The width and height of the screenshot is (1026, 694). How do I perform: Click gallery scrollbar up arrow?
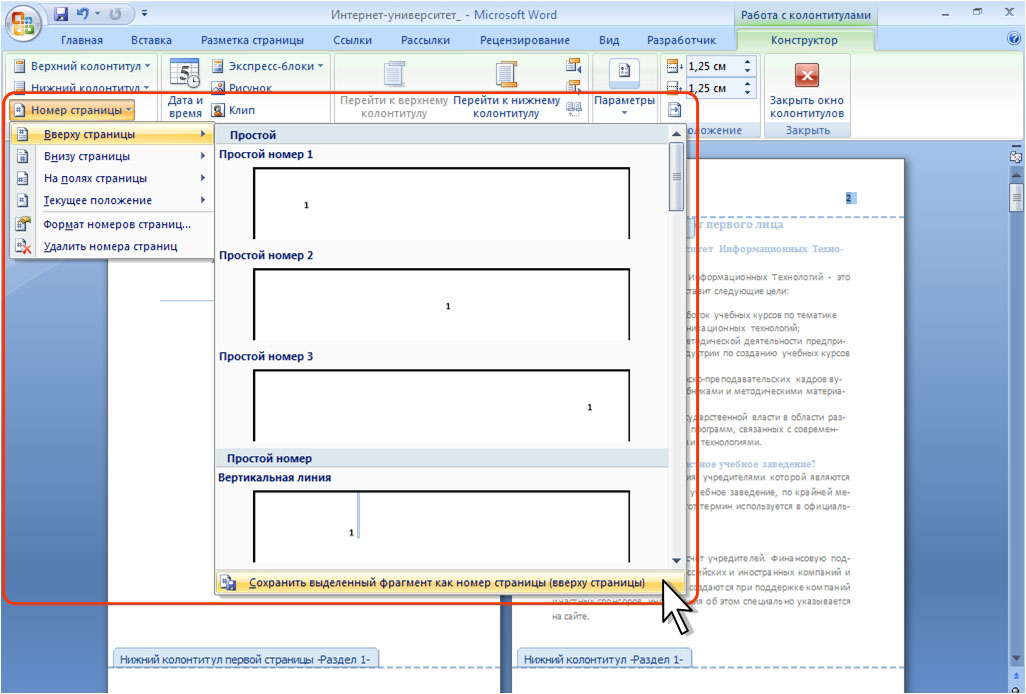pos(676,133)
